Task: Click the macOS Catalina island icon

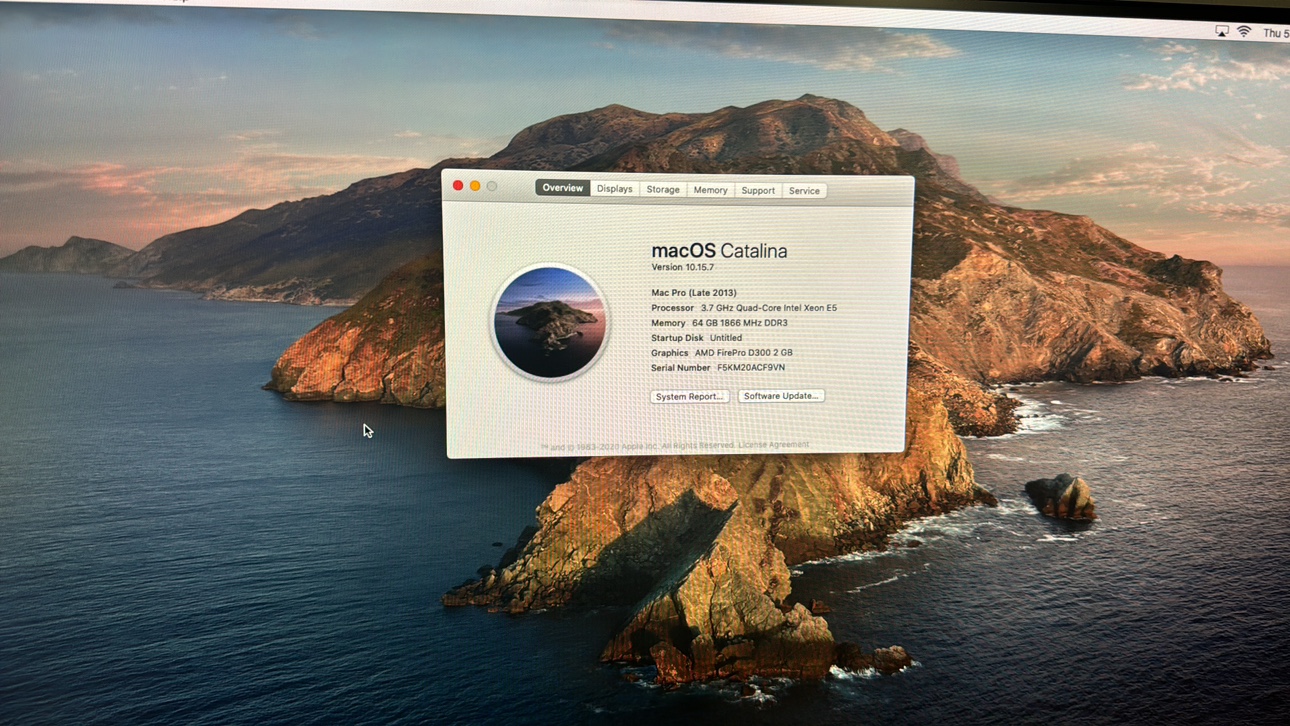Action: 549,323
